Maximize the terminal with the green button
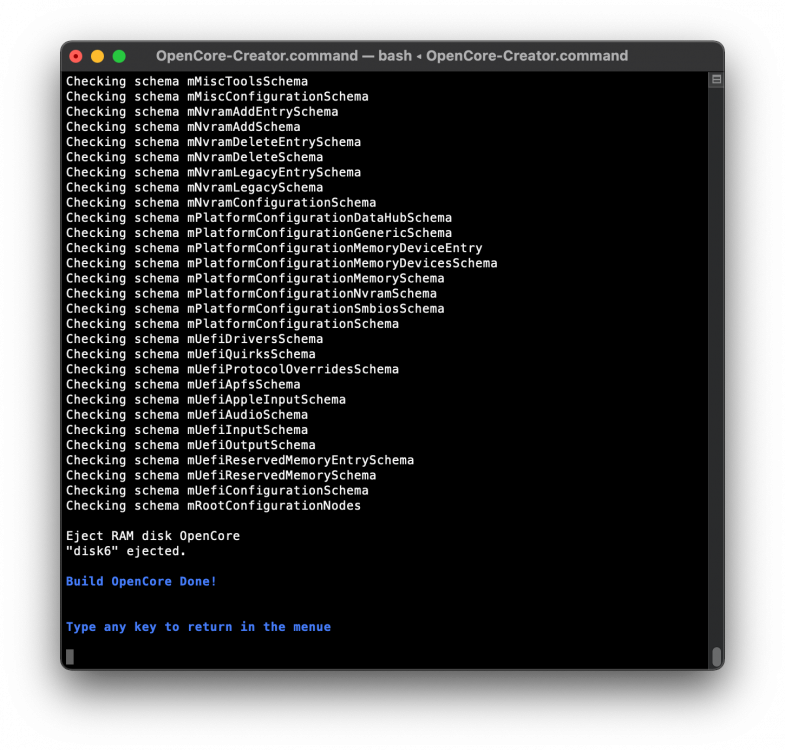The height and width of the screenshot is (750, 785). pos(119,56)
